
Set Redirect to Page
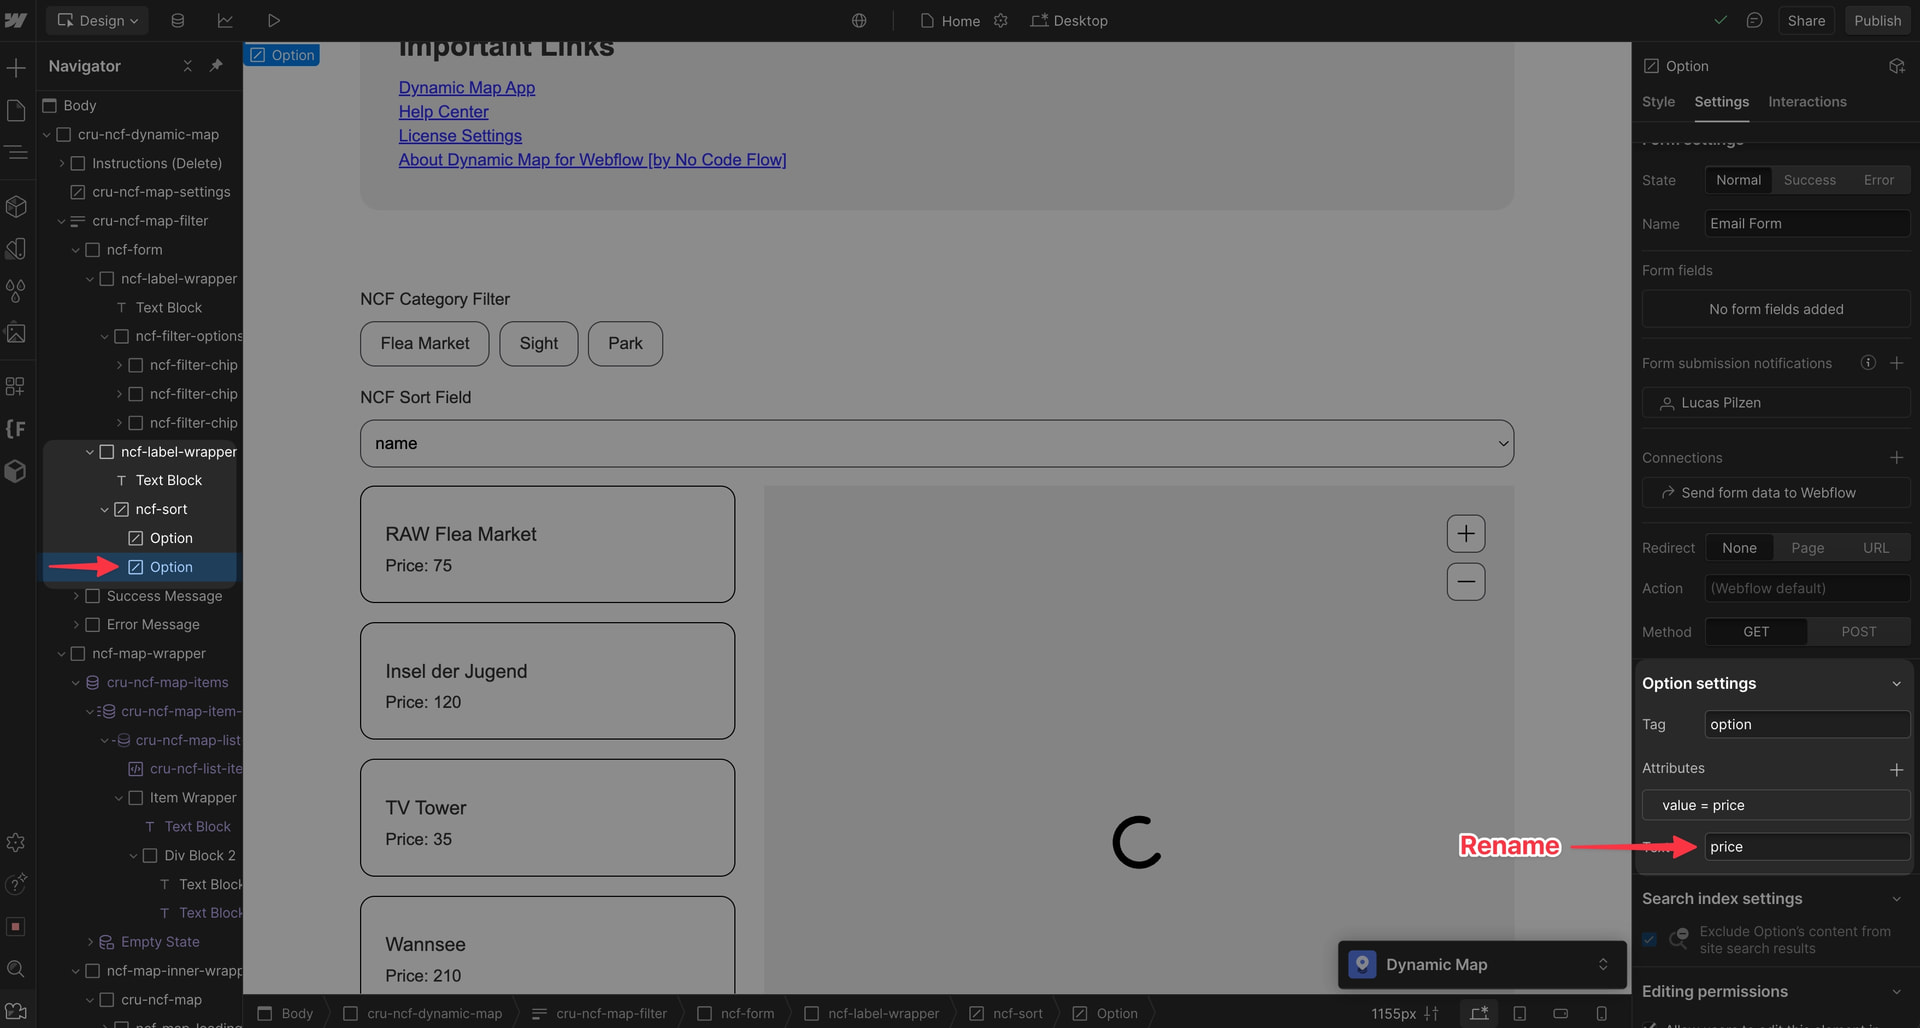[1808, 548]
